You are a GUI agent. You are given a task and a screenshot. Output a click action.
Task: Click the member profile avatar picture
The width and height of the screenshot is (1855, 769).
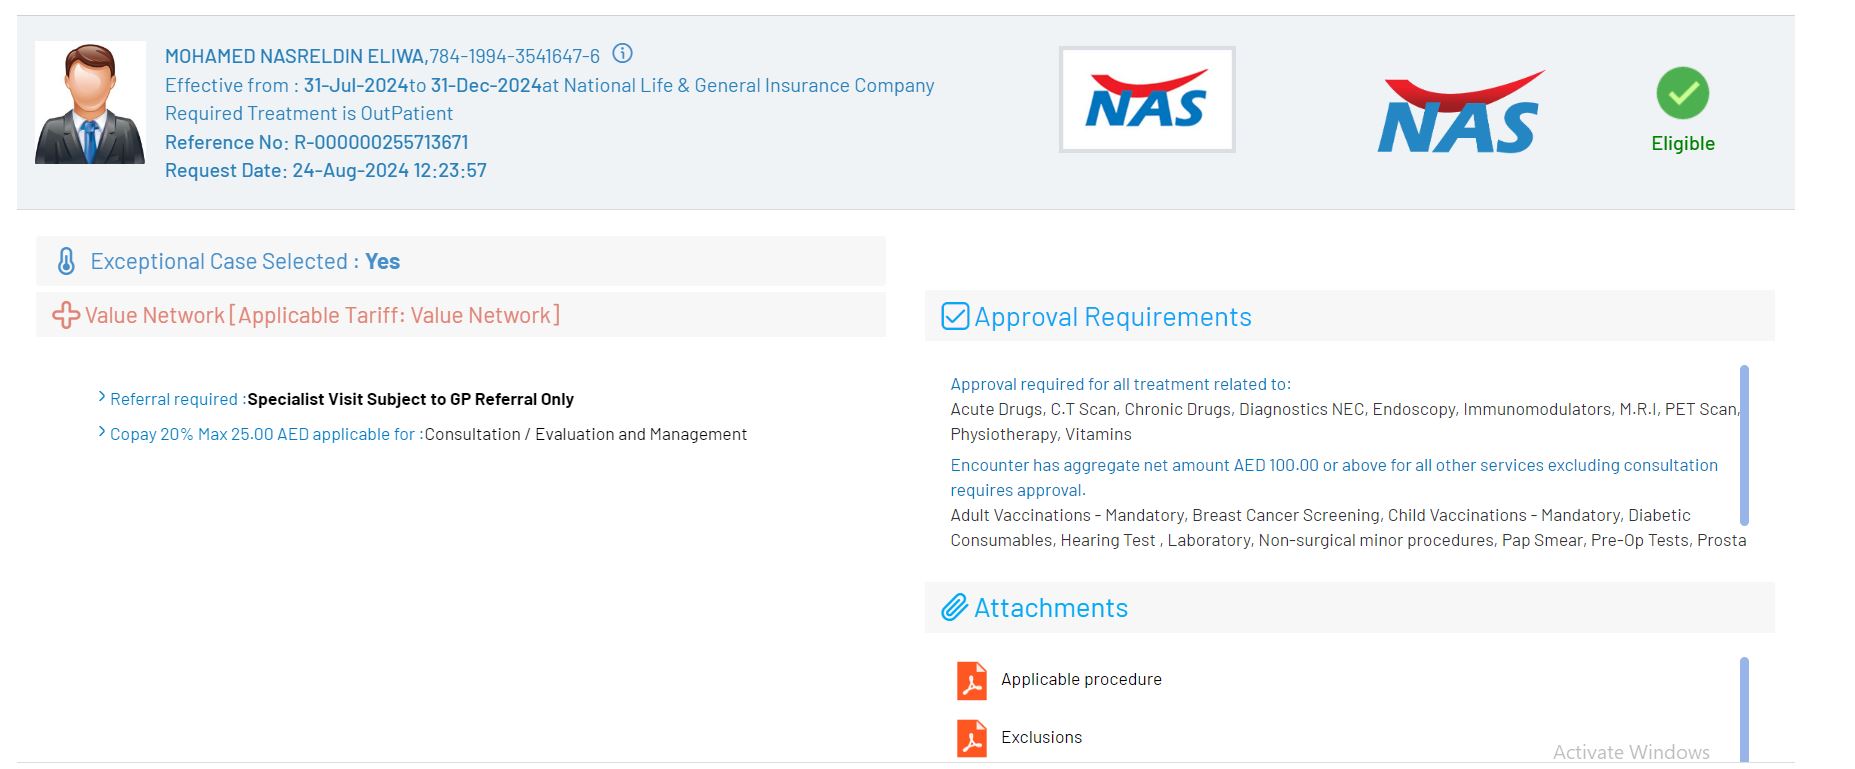coord(90,103)
